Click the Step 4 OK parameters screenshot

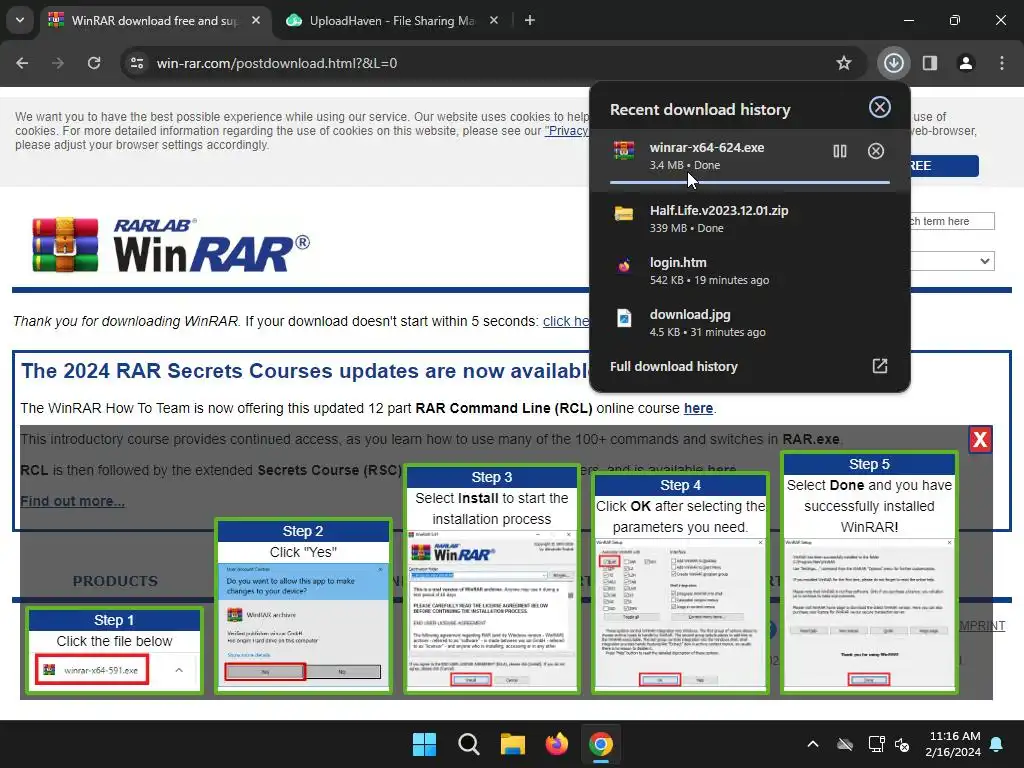pyautogui.click(x=680, y=613)
